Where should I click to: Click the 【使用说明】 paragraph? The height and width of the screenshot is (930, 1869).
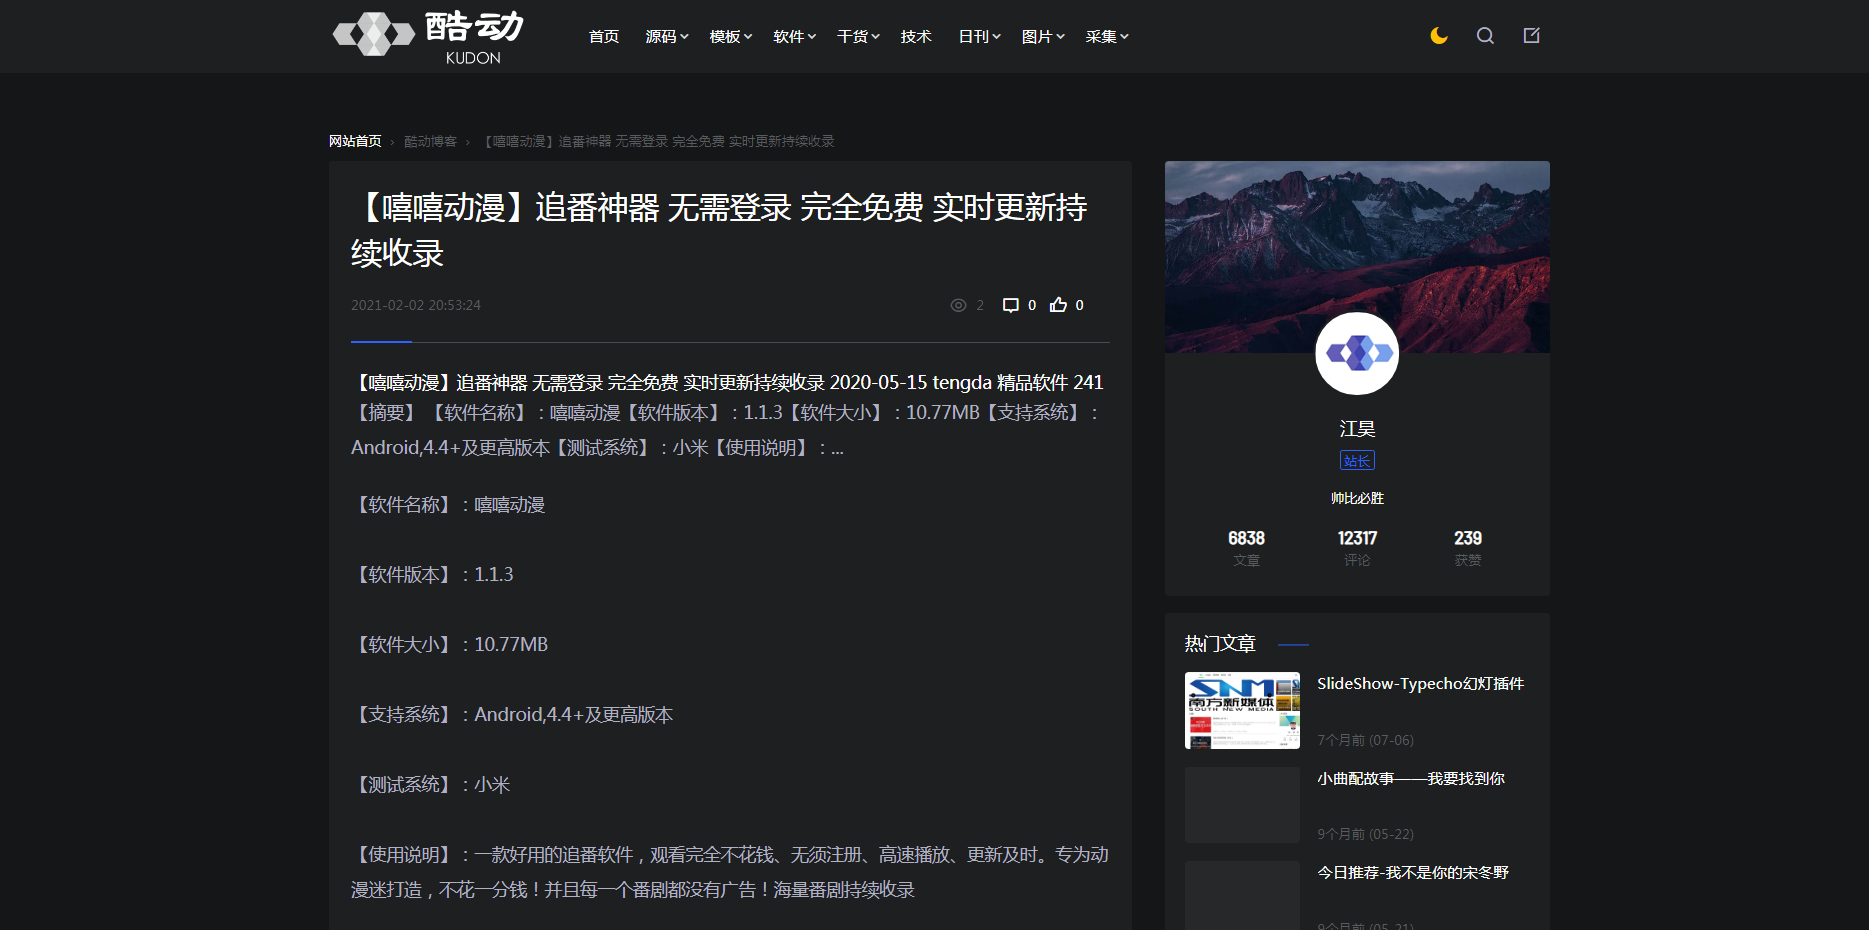pyautogui.click(x=730, y=872)
